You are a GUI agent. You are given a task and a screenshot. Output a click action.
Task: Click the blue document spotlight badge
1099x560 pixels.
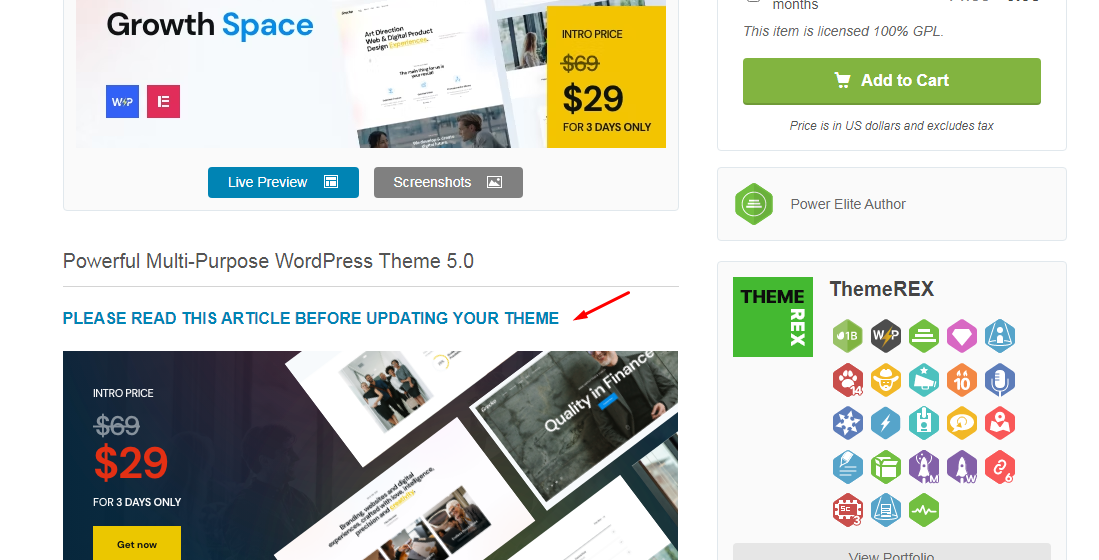click(886, 511)
